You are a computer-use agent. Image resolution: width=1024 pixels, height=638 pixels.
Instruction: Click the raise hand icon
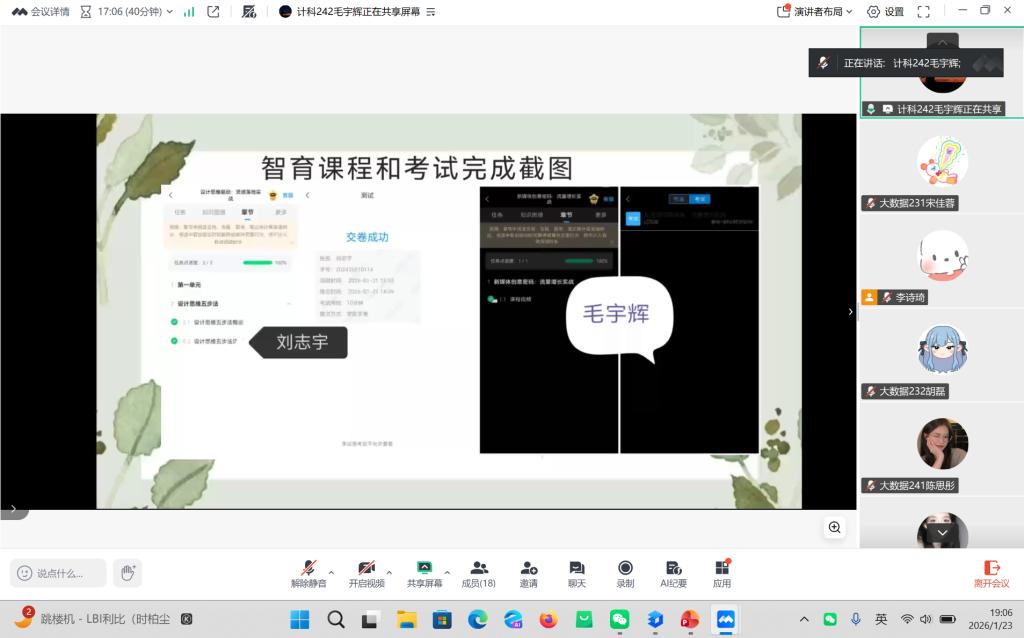[x=127, y=573]
